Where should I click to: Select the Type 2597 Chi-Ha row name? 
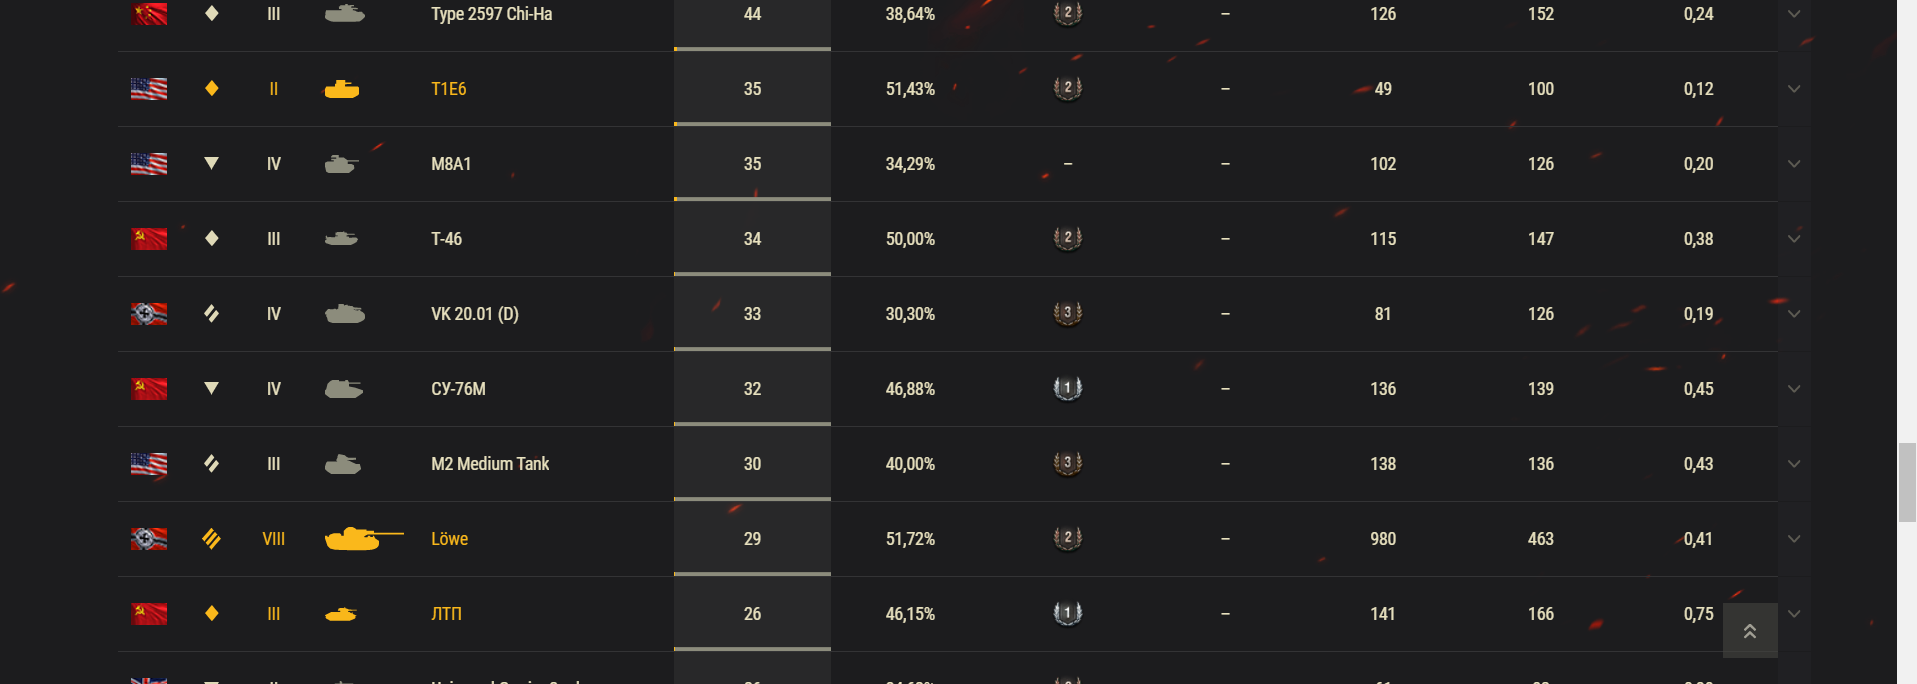click(491, 14)
